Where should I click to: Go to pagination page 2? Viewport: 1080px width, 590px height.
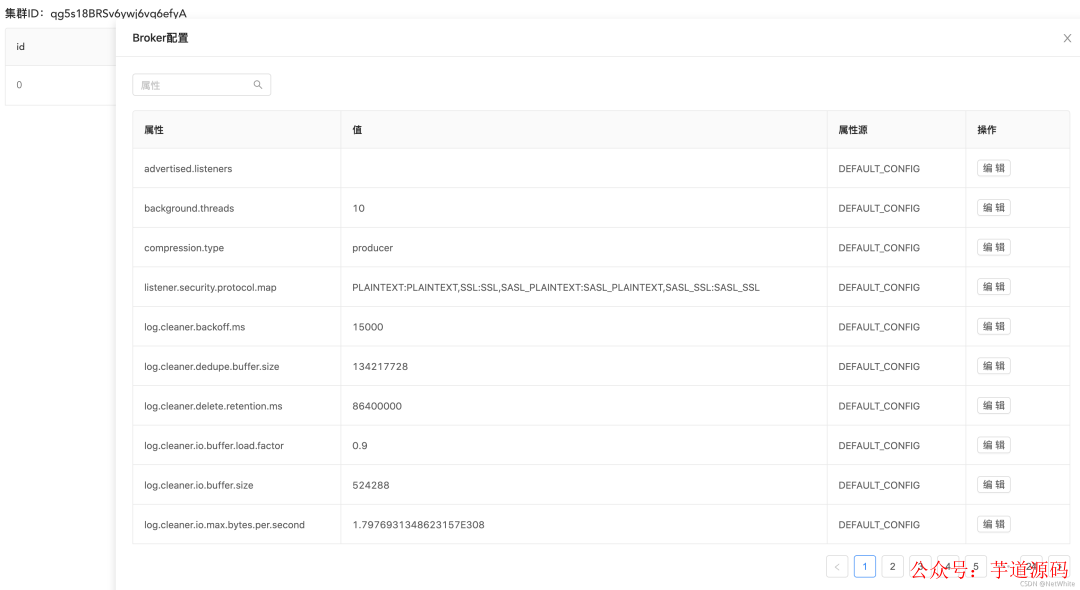pyautogui.click(x=892, y=567)
